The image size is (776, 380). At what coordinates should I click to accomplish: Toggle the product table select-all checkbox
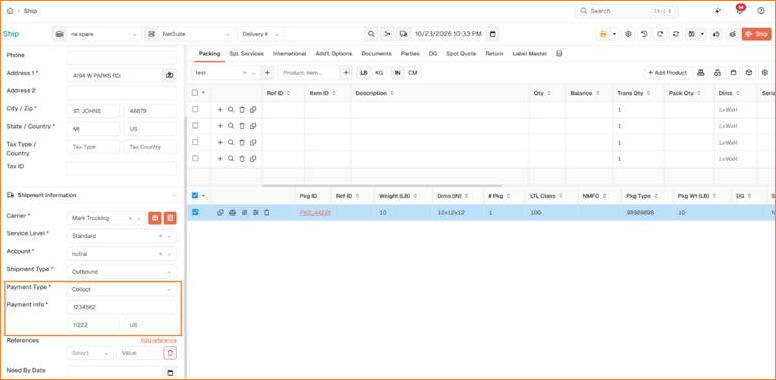pyautogui.click(x=194, y=93)
